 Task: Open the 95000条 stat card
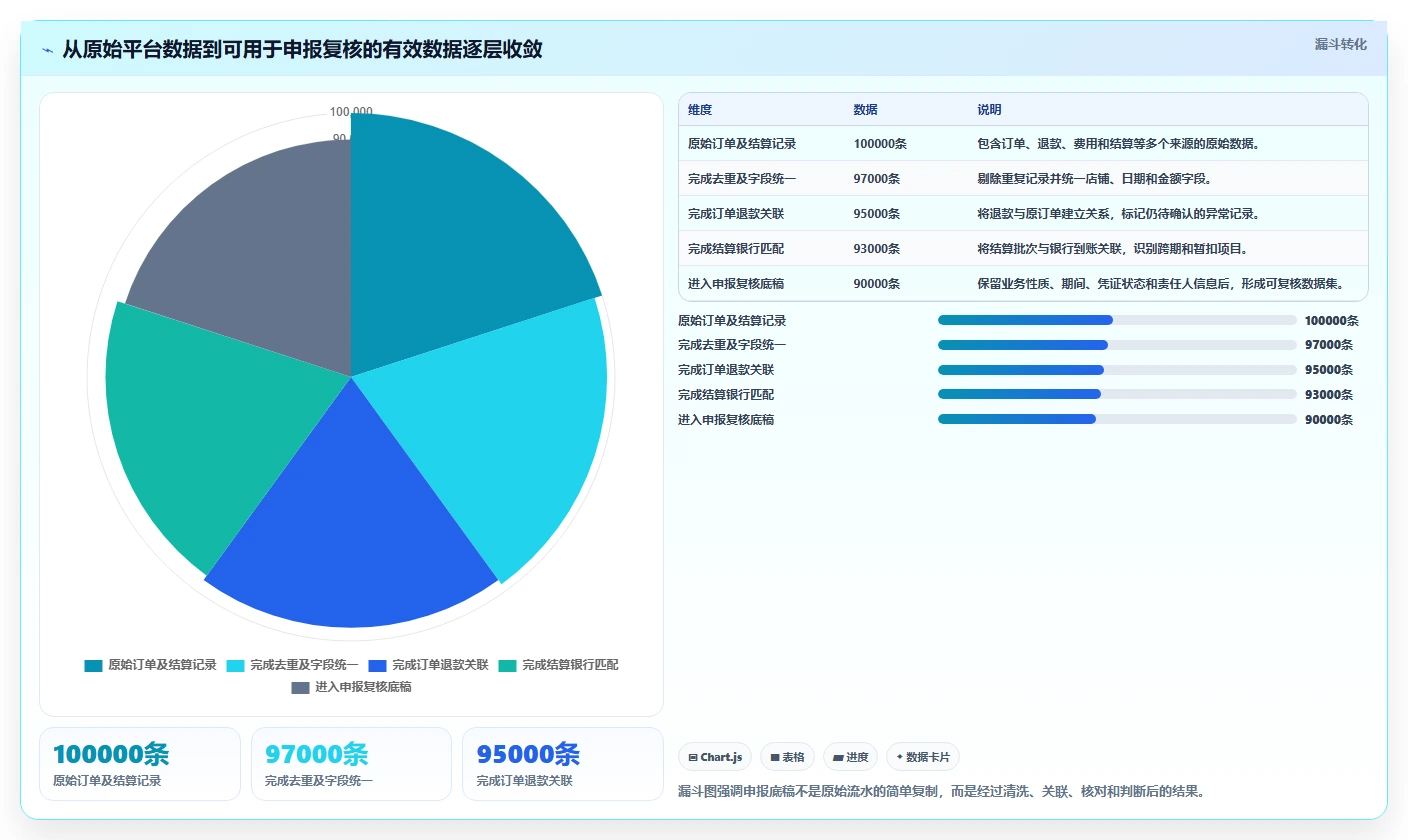click(x=563, y=764)
